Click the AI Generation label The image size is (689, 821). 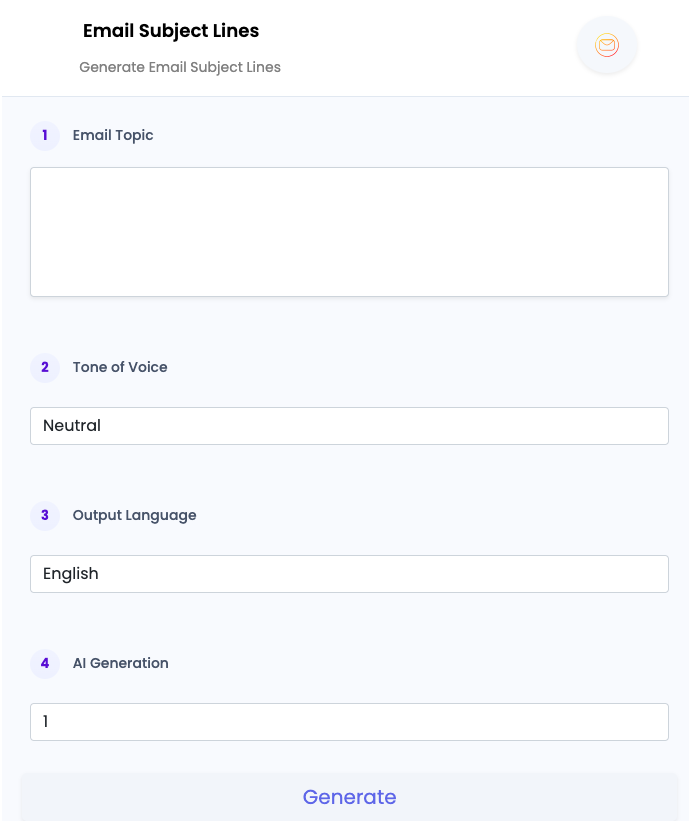tap(120, 663)
